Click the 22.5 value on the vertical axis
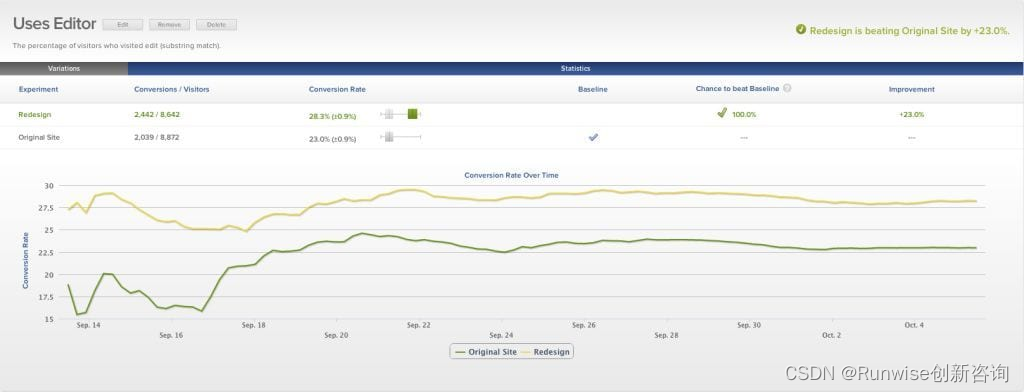 point(47,252)
